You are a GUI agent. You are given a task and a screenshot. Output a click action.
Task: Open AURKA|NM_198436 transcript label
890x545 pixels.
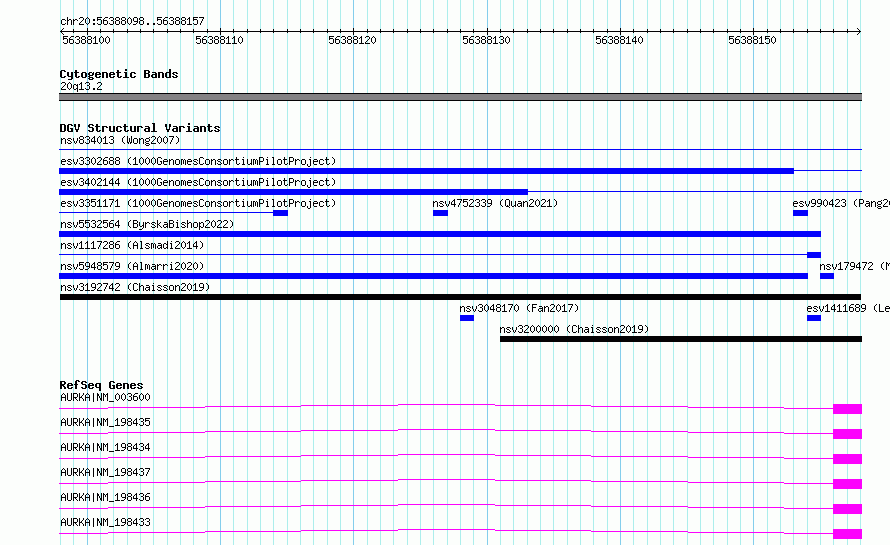(x=106, y=497)
